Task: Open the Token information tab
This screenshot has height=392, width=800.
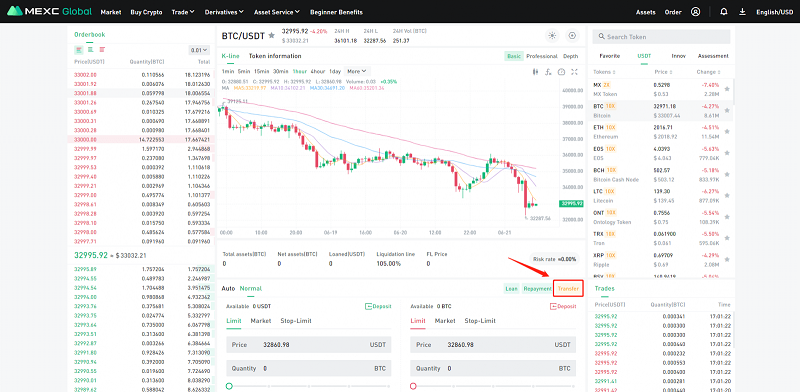Action: (275, 56)
